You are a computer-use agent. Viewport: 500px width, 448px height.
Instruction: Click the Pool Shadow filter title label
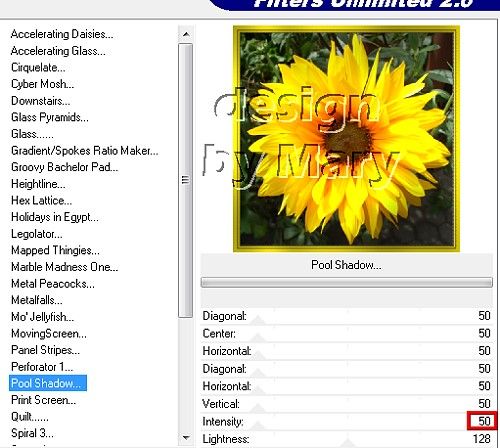(346, 265)
